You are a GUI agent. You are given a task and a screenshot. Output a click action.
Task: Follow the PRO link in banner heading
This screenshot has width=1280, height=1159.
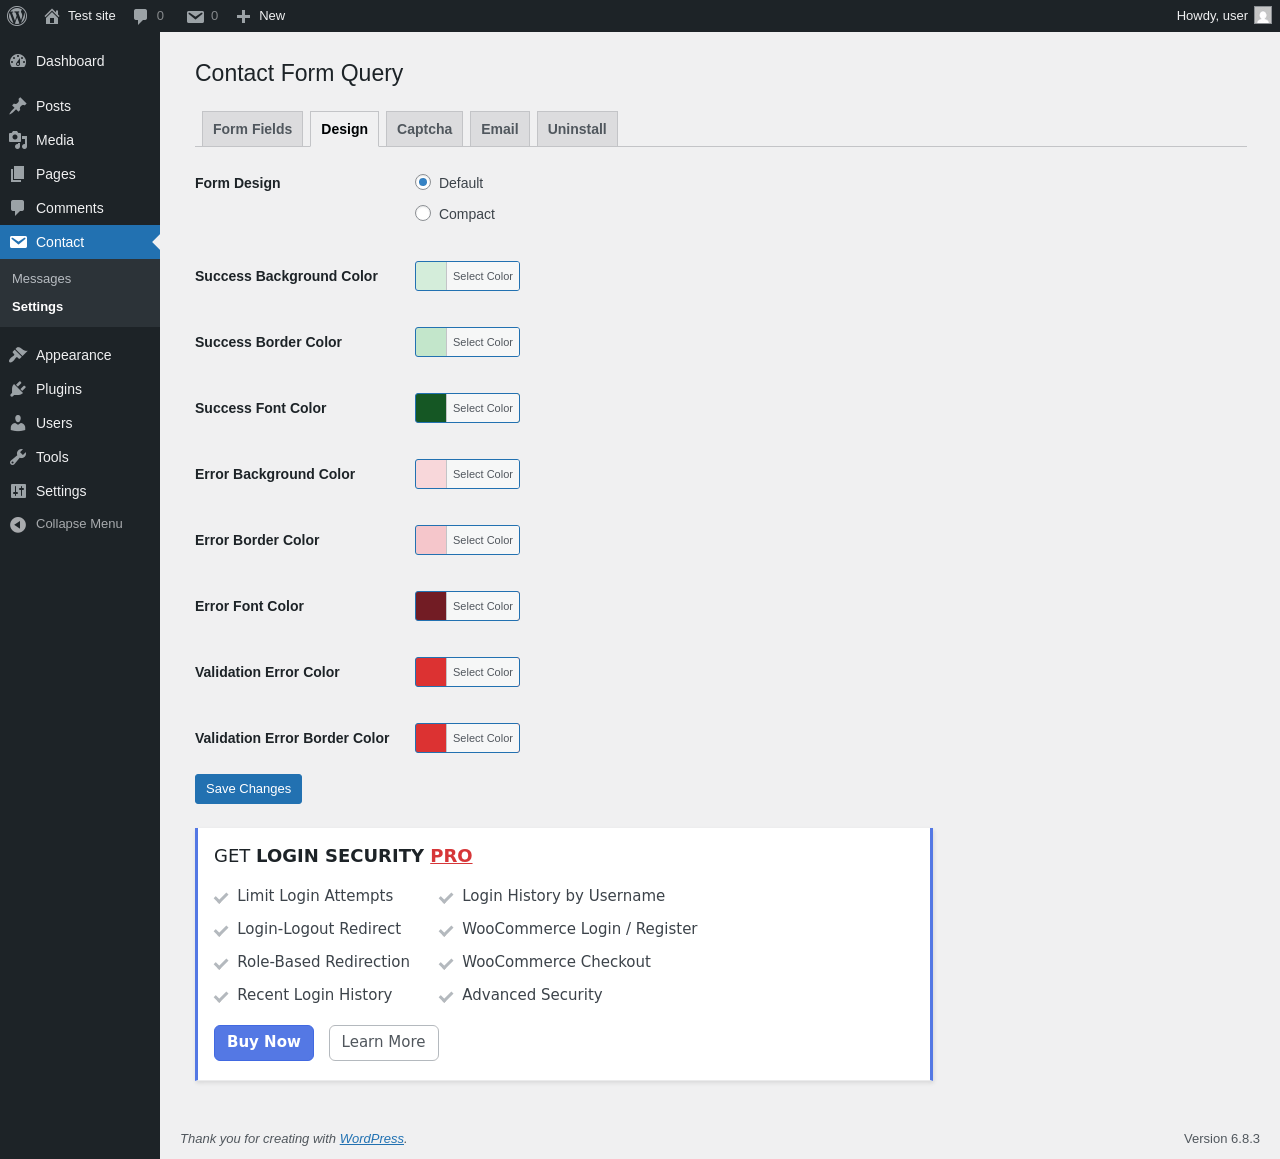coord(451,856)
